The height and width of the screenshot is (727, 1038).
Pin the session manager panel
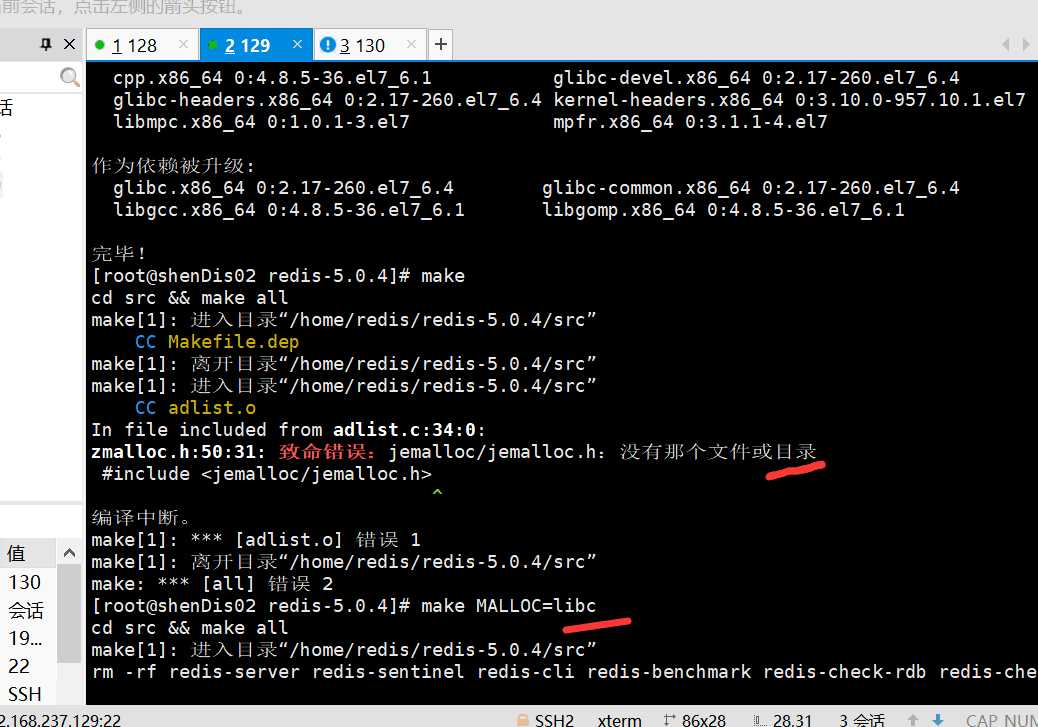(46, 45)
